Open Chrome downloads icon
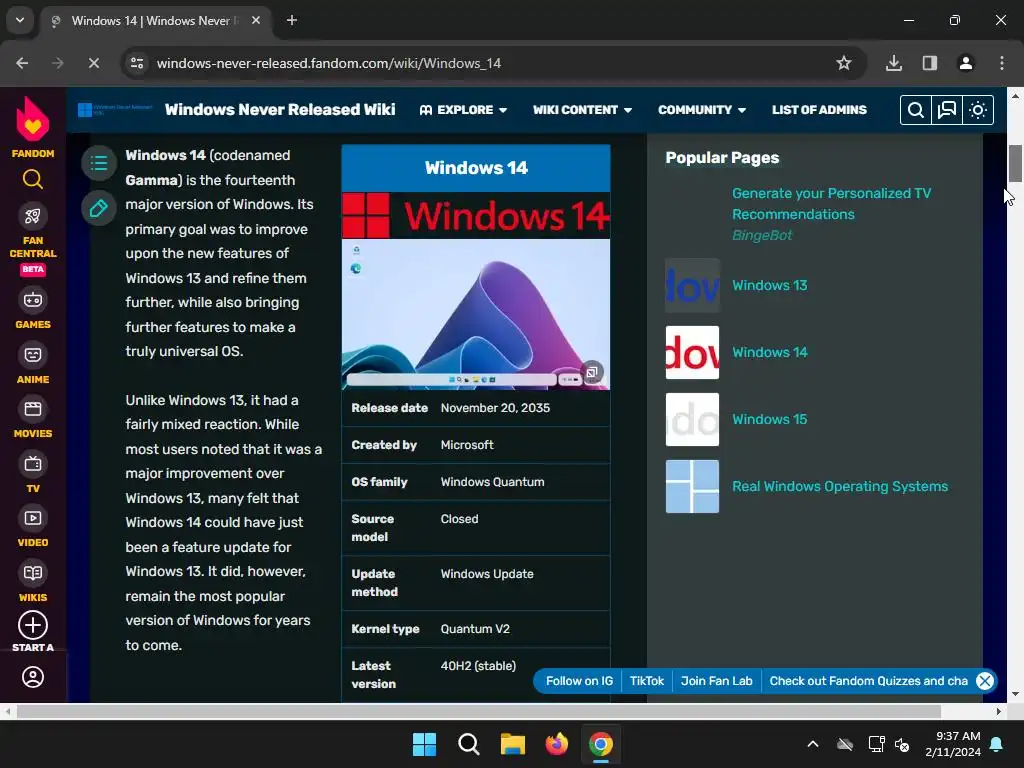This screenshot has height=768, width=1024. 894,63
